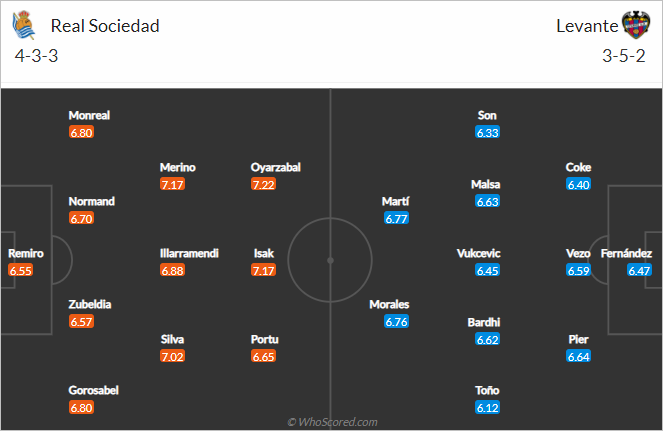Open the Real Sociedad team link
663x431 pixels.
(x=105, y=26)
